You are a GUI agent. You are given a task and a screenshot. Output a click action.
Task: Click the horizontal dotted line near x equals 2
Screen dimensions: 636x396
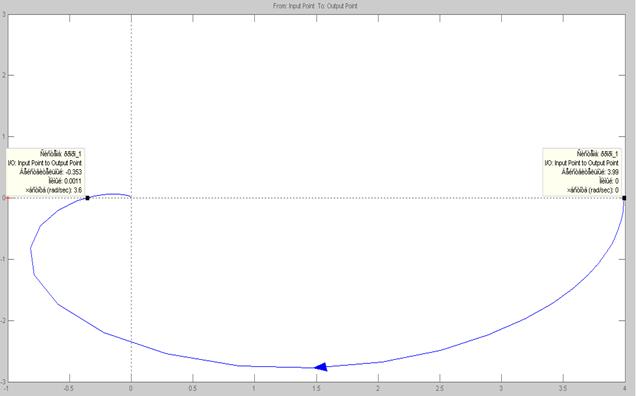(x=378, y=198)
